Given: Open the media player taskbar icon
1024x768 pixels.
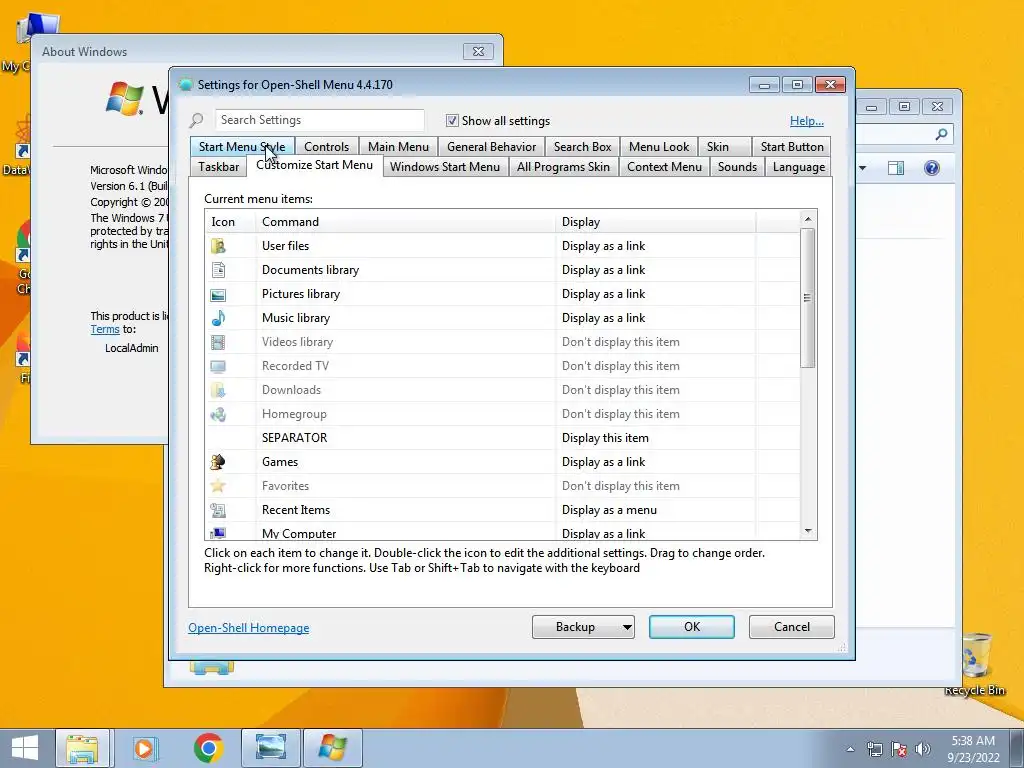Looking at the screenshot, I should point(144,748).
